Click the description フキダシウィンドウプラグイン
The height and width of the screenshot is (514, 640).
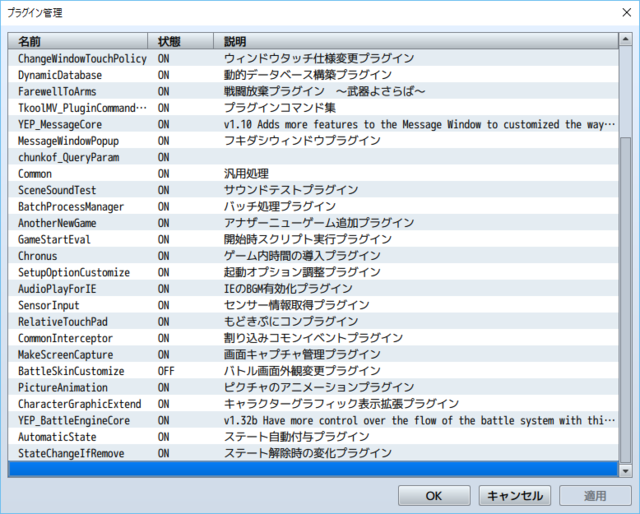pos(302,141)
